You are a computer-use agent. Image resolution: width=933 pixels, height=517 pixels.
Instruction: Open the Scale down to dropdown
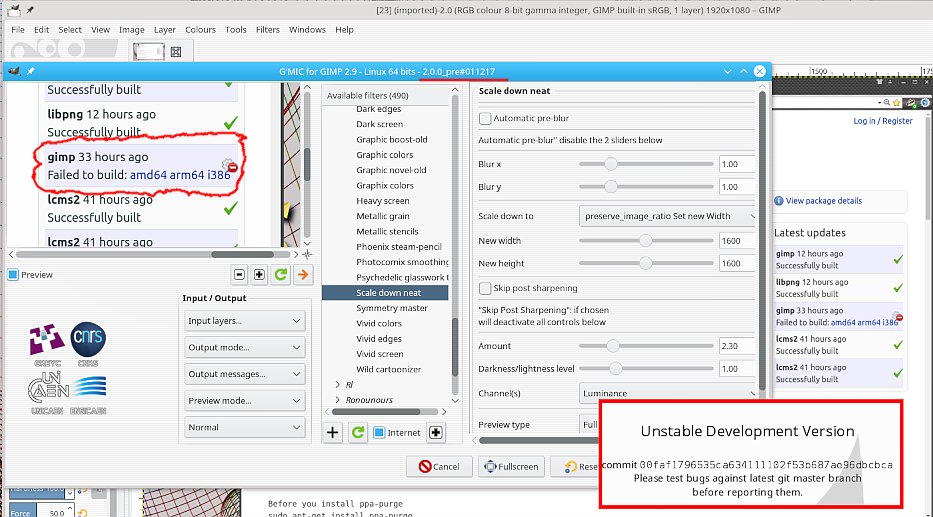click(668, 216)
